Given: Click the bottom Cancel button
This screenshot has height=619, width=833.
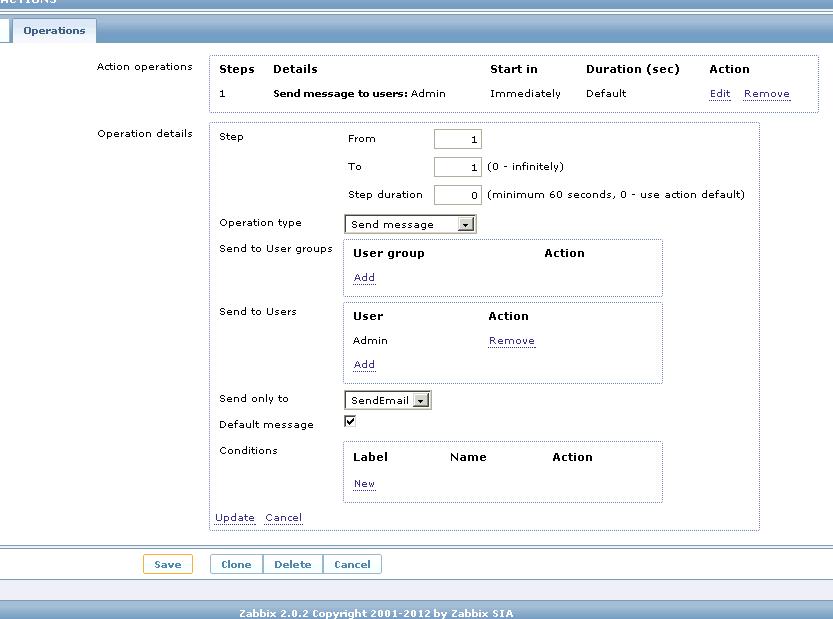Looking at the screenshot, I should (x=352, y=565).
